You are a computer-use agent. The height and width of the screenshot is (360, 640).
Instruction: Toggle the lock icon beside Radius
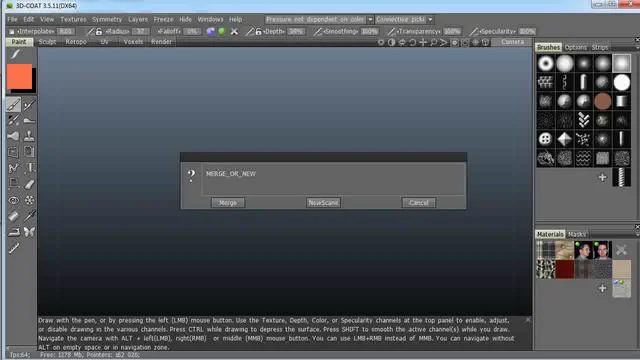98,31
